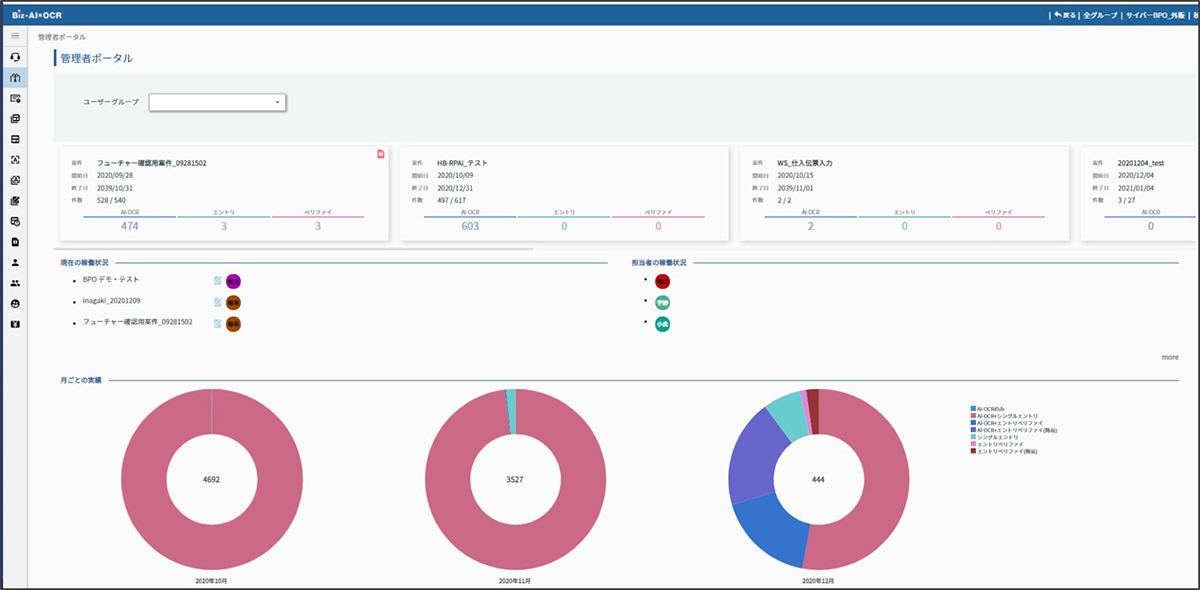
Task: Click the edit icon next to inagaki_20201209
Action: pyautogui.click(x=217, y=302)
